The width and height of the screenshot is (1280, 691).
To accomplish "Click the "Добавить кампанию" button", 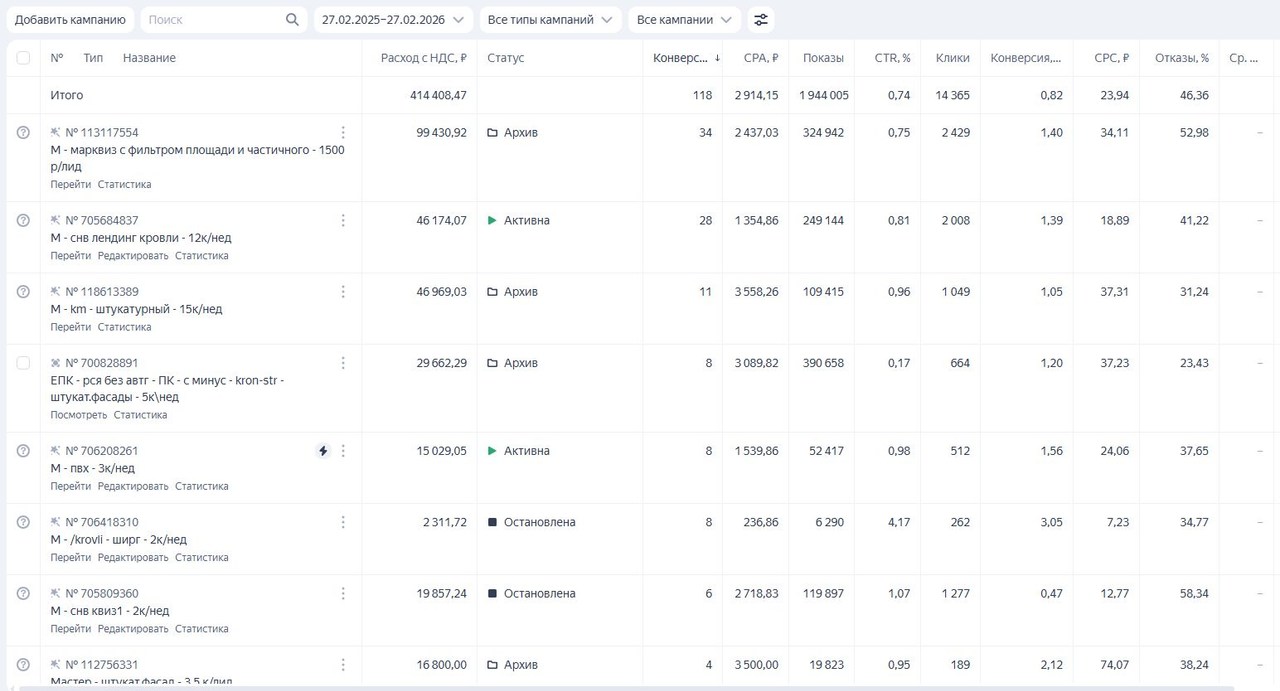I will 70,20.
